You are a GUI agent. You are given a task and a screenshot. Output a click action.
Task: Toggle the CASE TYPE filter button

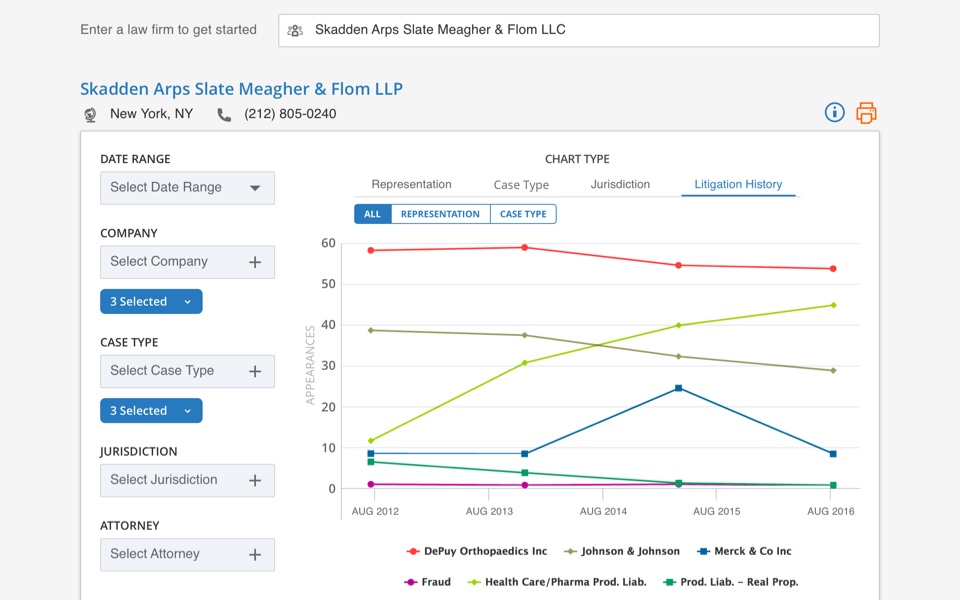523,214
